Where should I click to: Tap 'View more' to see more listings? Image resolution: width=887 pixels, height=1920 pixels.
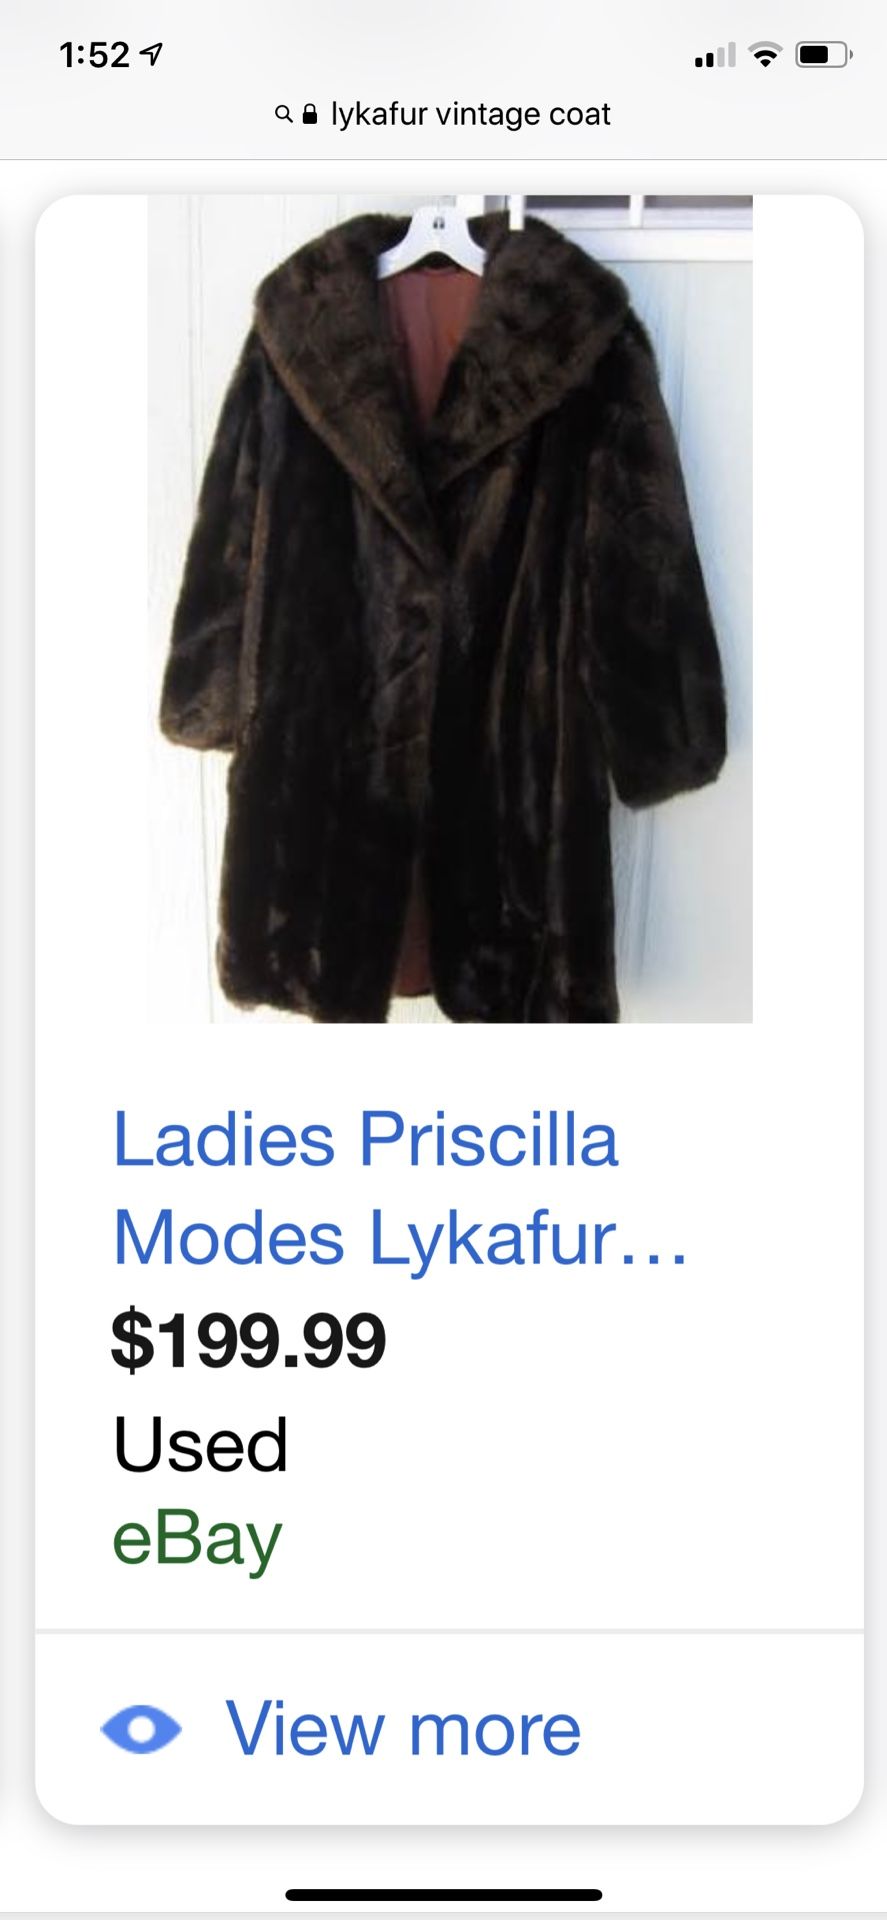[x=403, y=1729]
